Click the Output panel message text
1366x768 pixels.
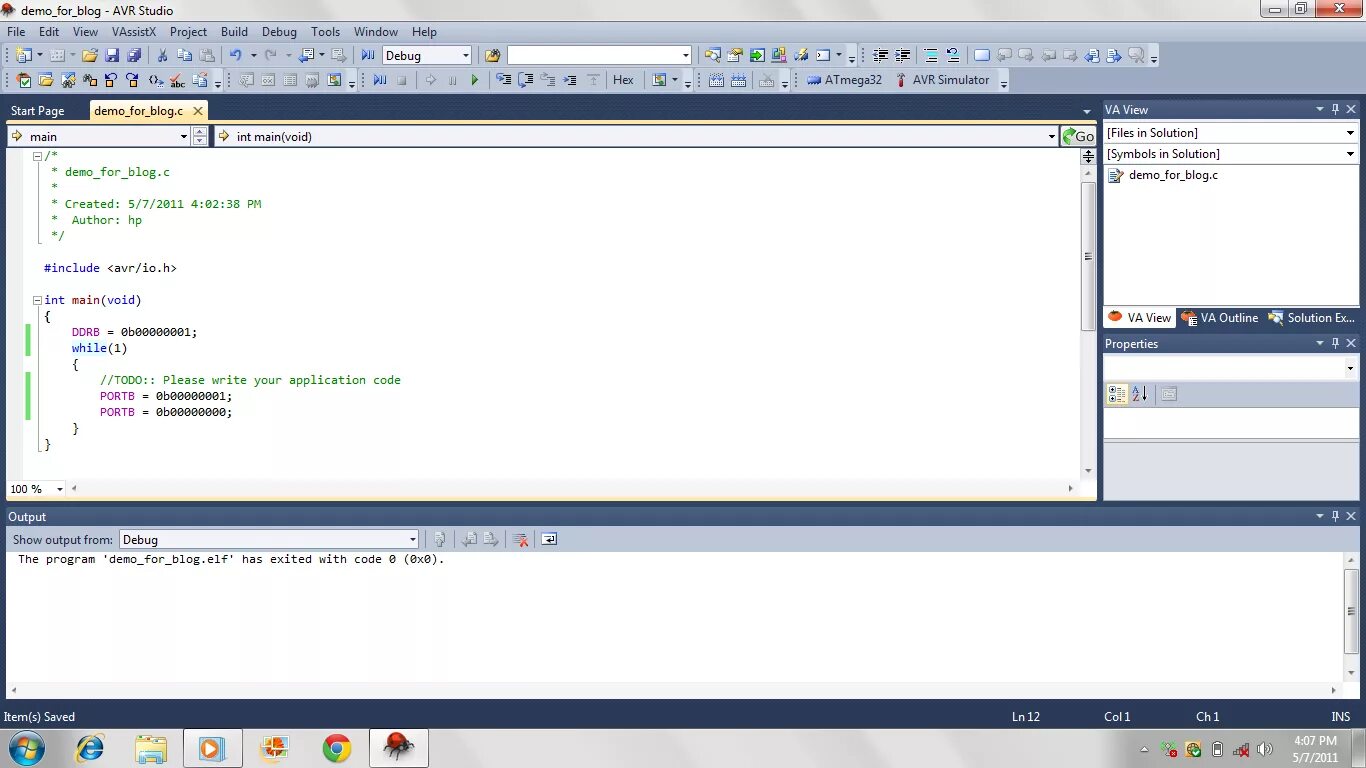pos(231,559)
